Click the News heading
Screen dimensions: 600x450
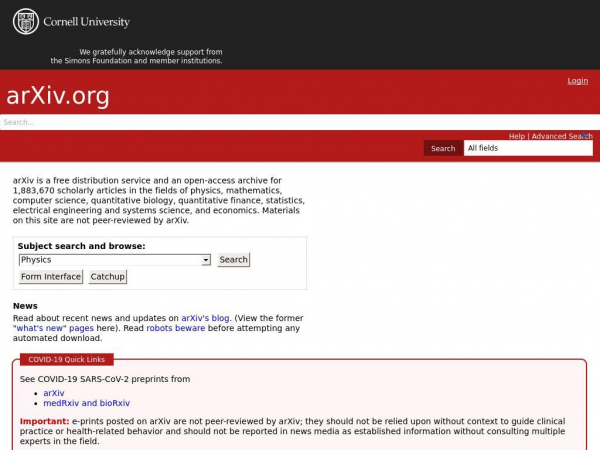click(25, 306)
